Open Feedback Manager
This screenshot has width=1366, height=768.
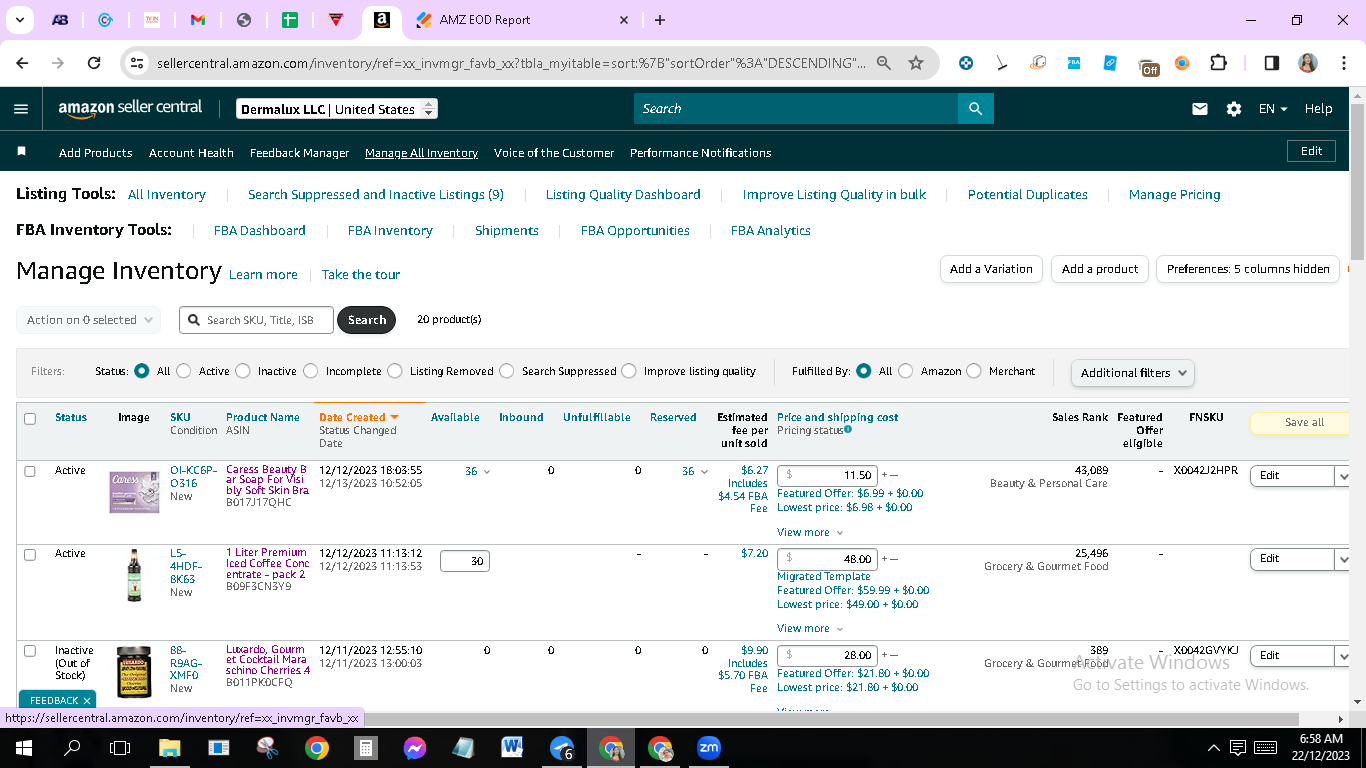[299, 153]
